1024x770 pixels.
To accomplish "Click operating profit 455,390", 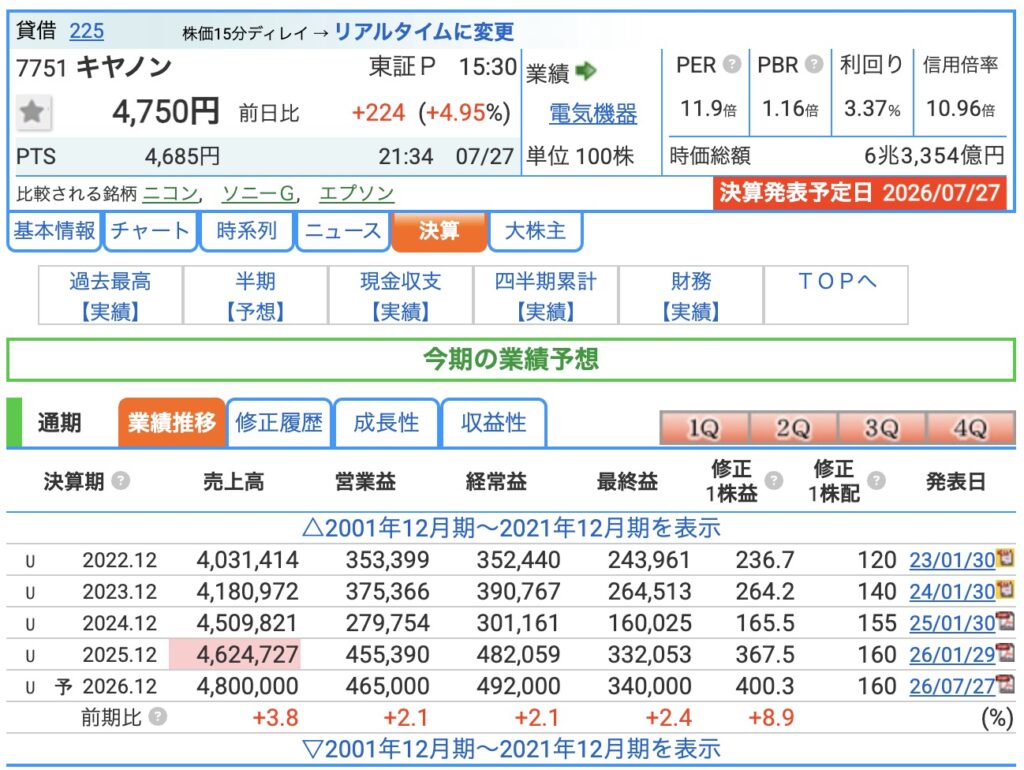I will (x=387, y=654).
